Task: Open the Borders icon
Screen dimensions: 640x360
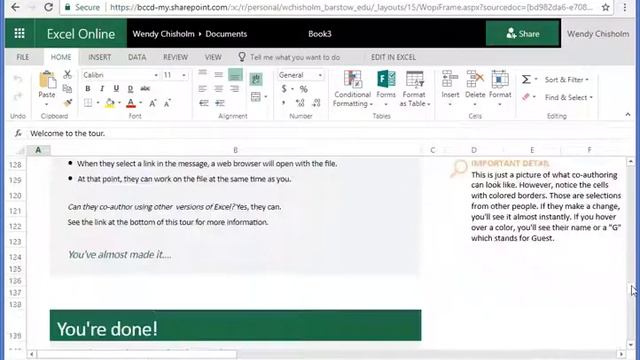Action: (x=88, y=103)
